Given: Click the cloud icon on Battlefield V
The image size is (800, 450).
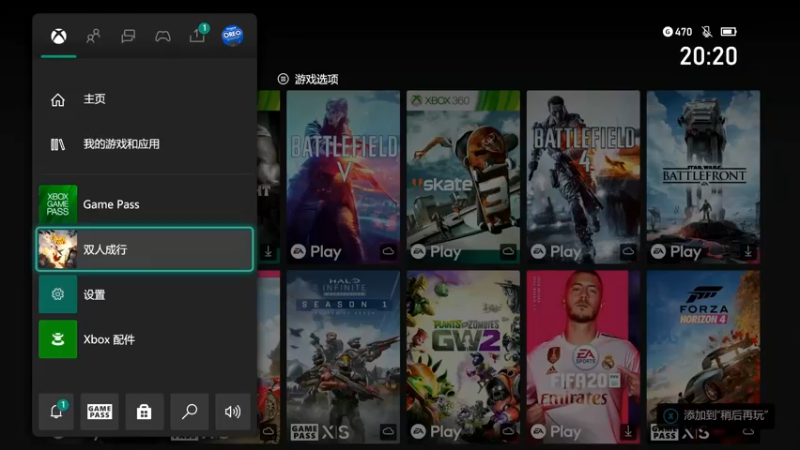Looking at the screenshot, I should [x=388, y=251].
